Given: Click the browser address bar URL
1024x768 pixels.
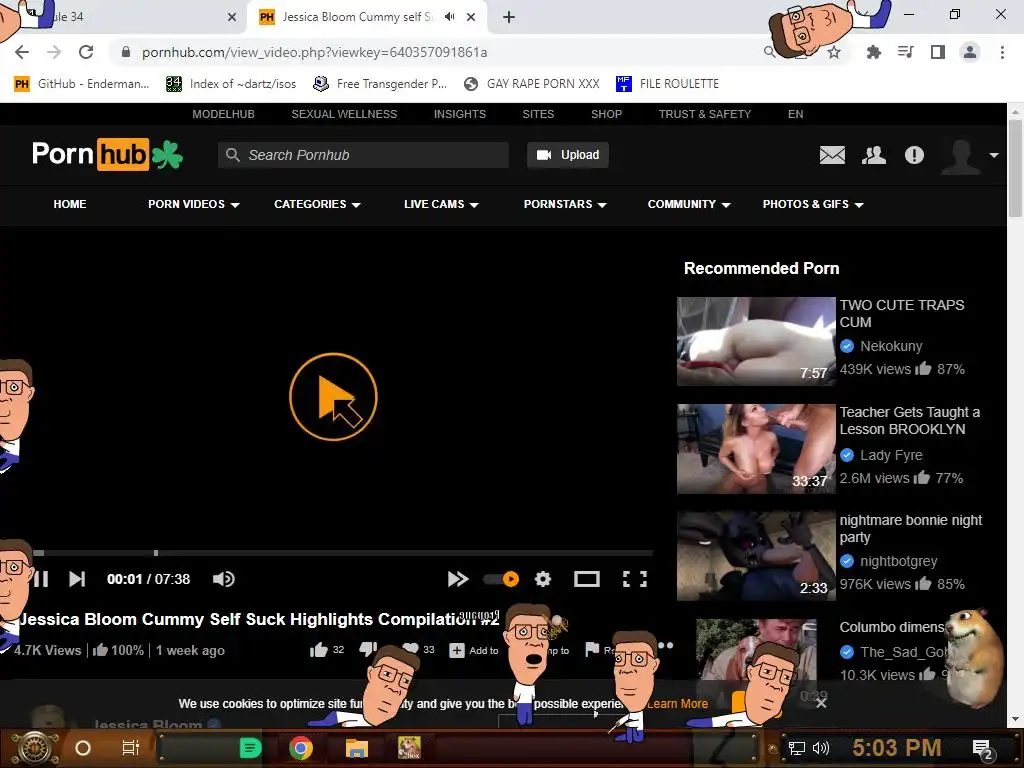Looking at the screenshot, I should pos(314,52).
